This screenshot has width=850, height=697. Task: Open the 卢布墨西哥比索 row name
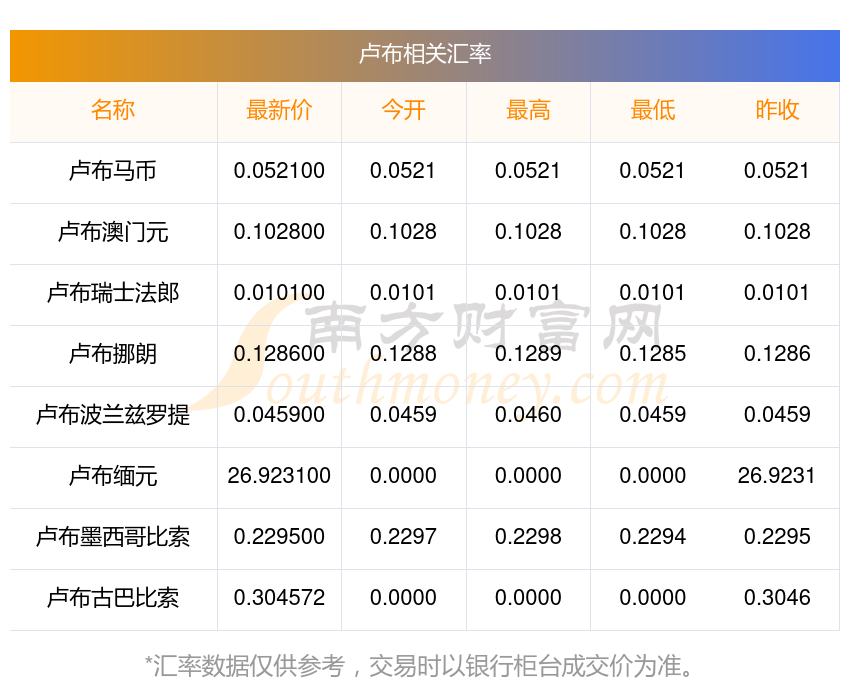113,537
